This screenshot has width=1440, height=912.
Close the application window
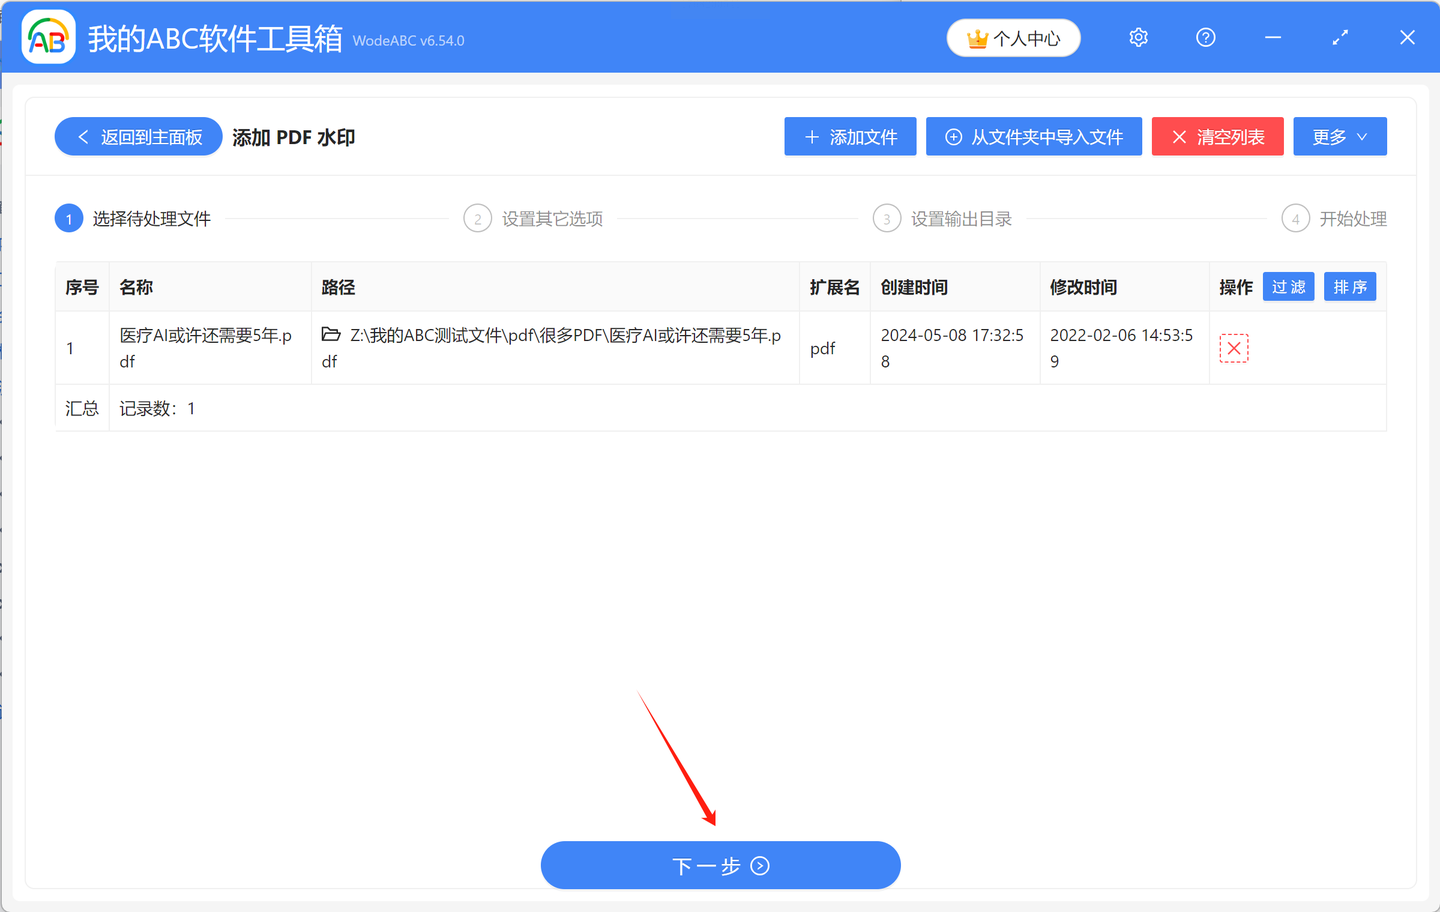pyautogui.click(x=1407, y=38)
